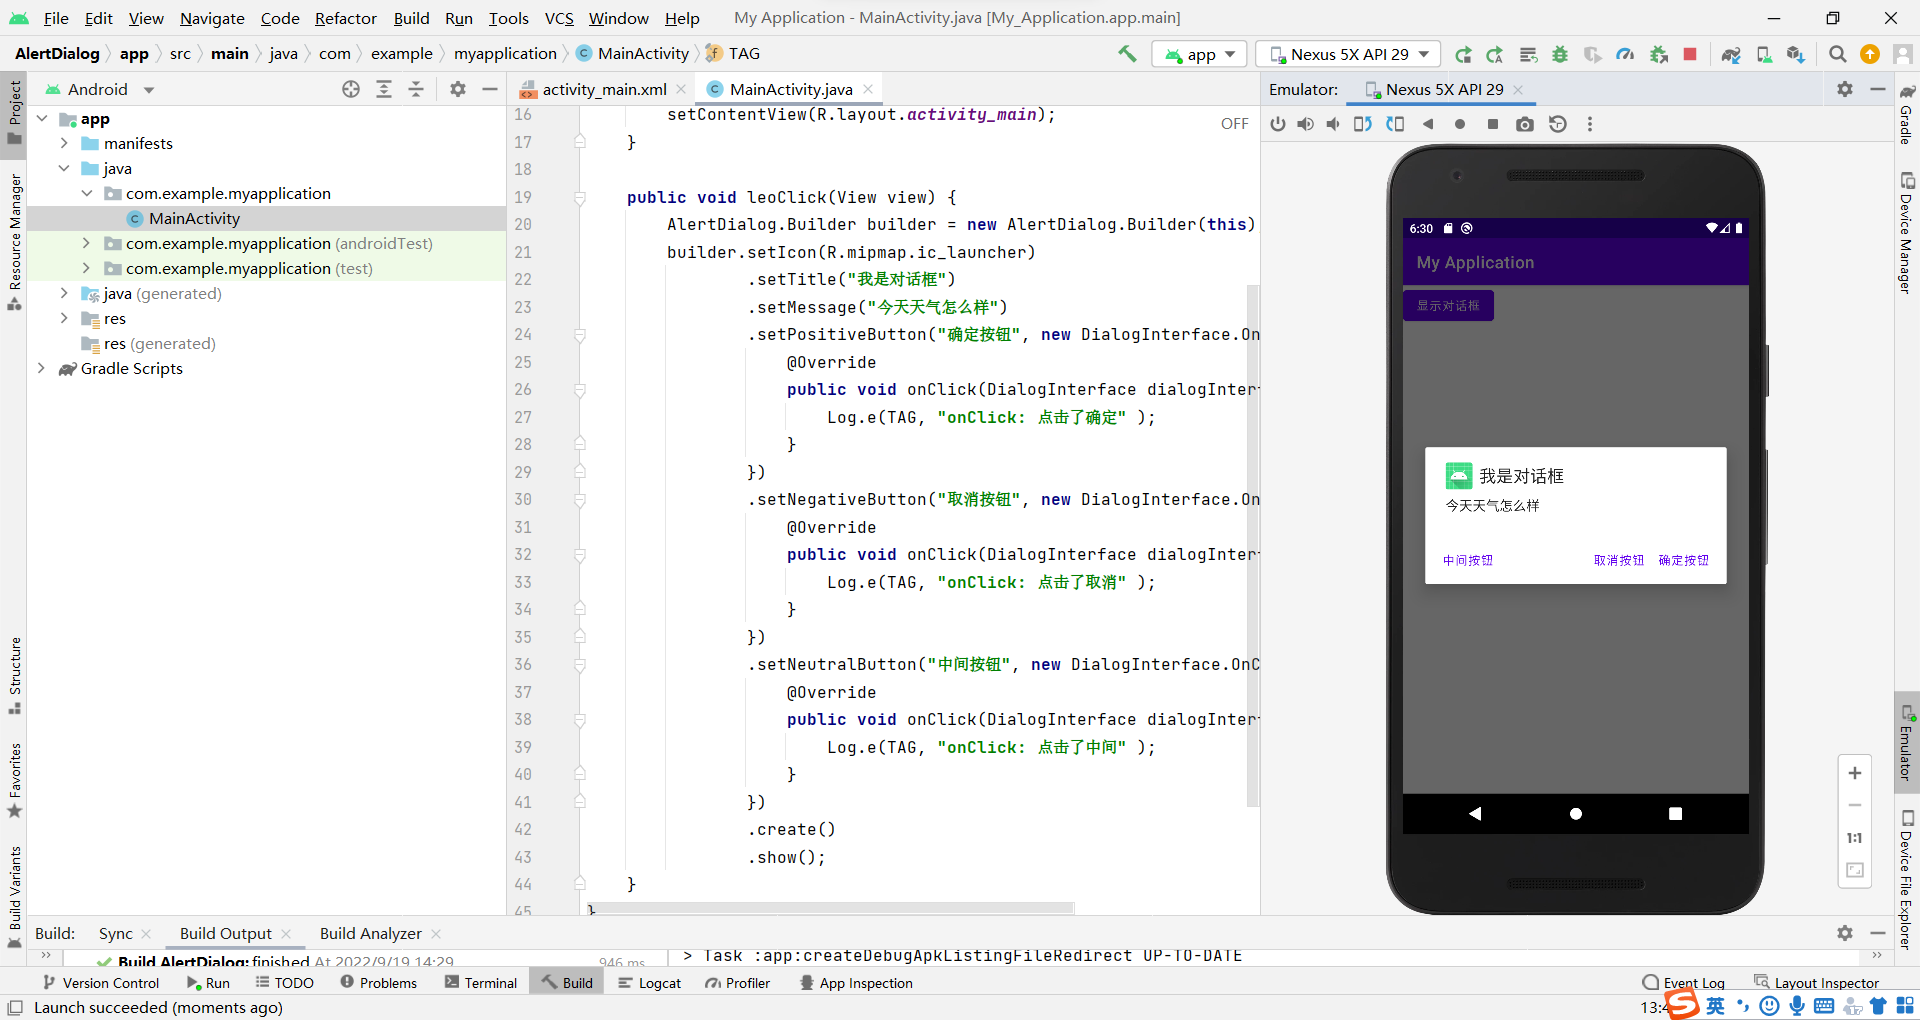
Task: Sync project with Gradle files
Action: tap(1732, 54)
